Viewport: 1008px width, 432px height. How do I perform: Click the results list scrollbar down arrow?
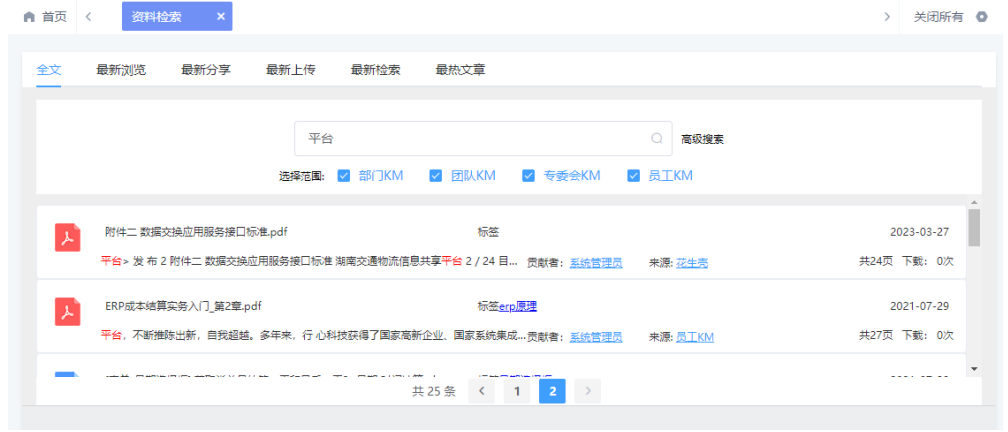tap(974, 368)
